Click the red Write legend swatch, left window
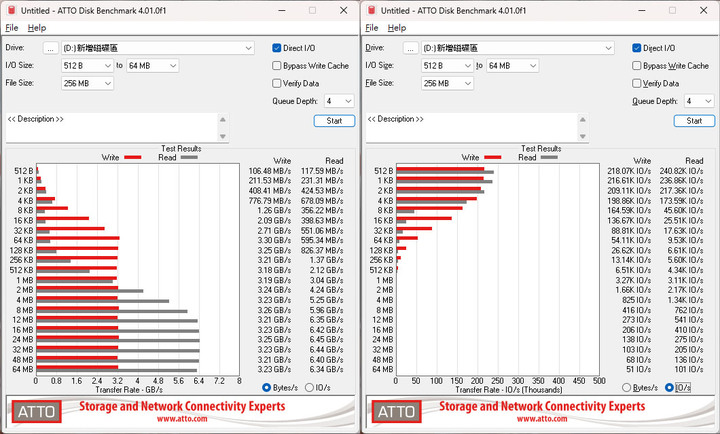 [132, 158]
